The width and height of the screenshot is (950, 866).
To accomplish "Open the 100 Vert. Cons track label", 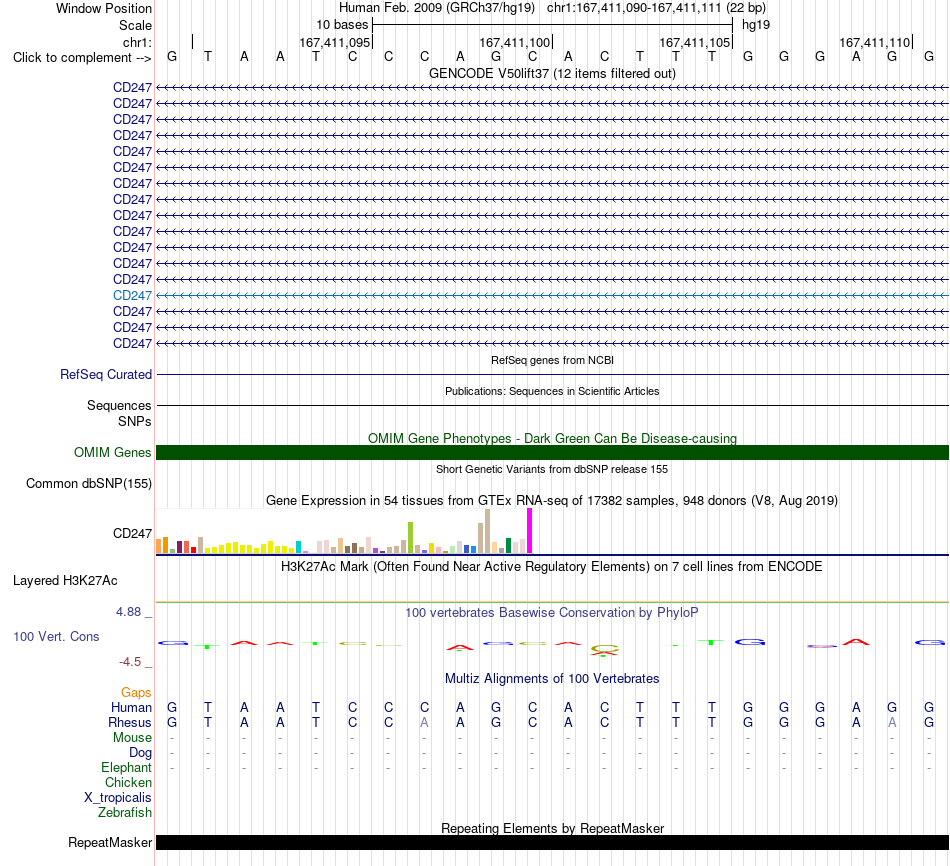I will 56,636.
